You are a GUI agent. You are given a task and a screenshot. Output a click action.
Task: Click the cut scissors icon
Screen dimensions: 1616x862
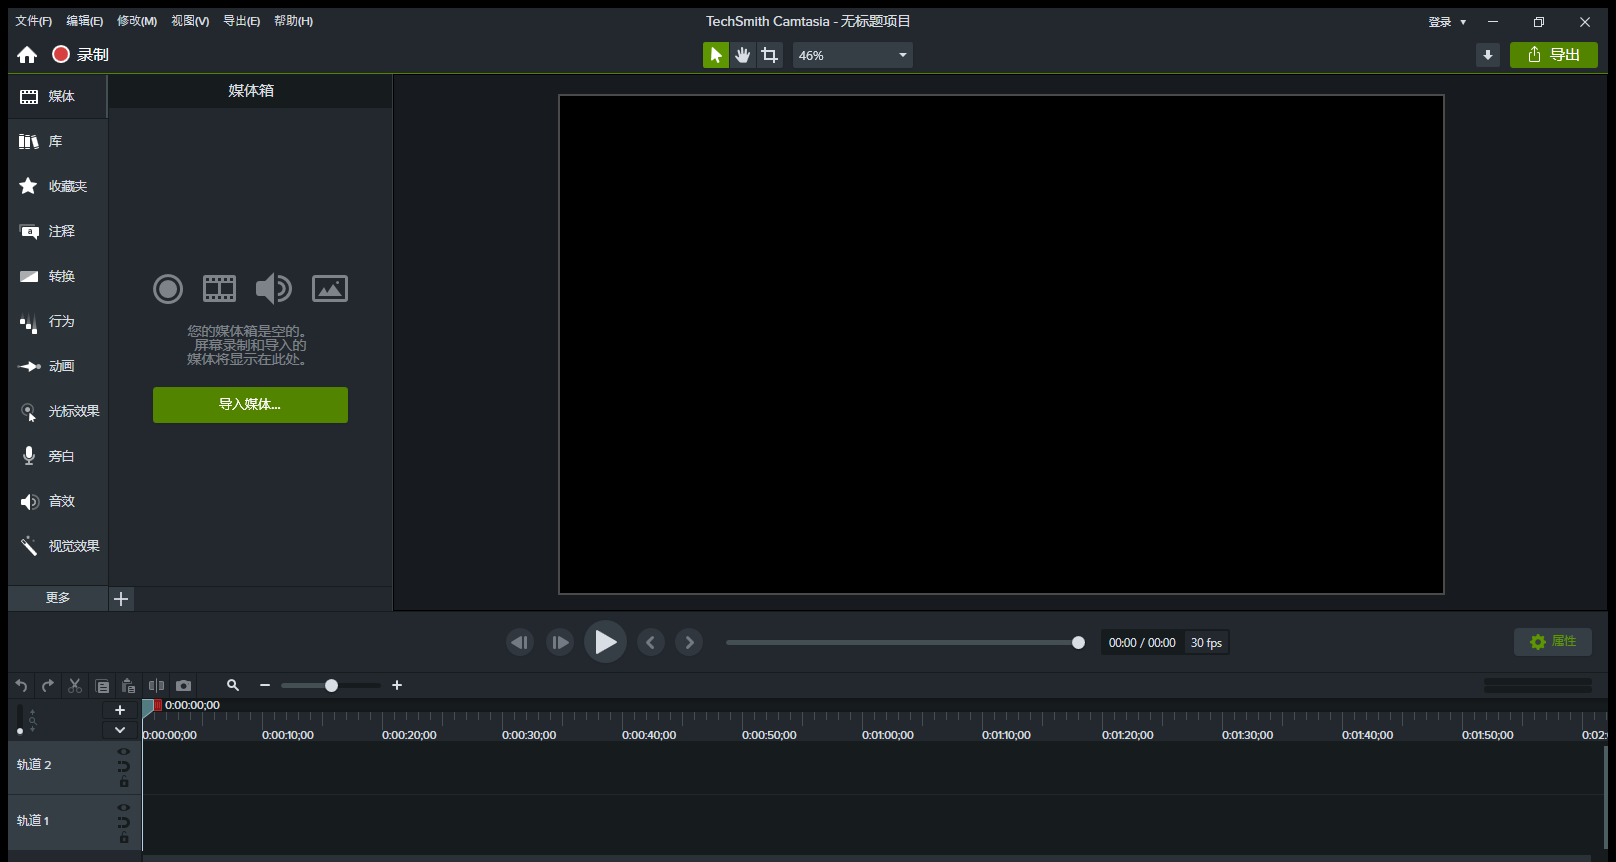pyautogui.click(x=75, y=685)
